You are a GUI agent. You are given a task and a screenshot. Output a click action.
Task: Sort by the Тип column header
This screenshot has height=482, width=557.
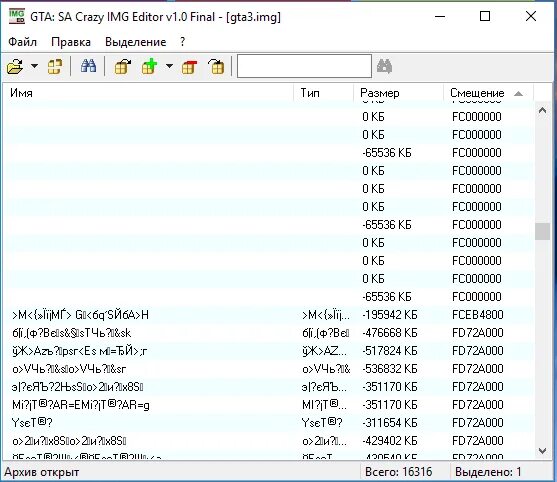[x=323, y=93]
